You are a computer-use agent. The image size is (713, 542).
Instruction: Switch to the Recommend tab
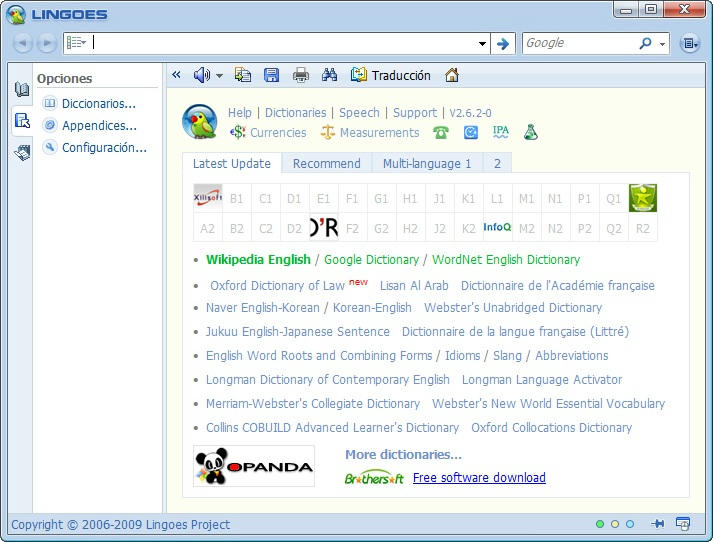(x=326, y=163)
